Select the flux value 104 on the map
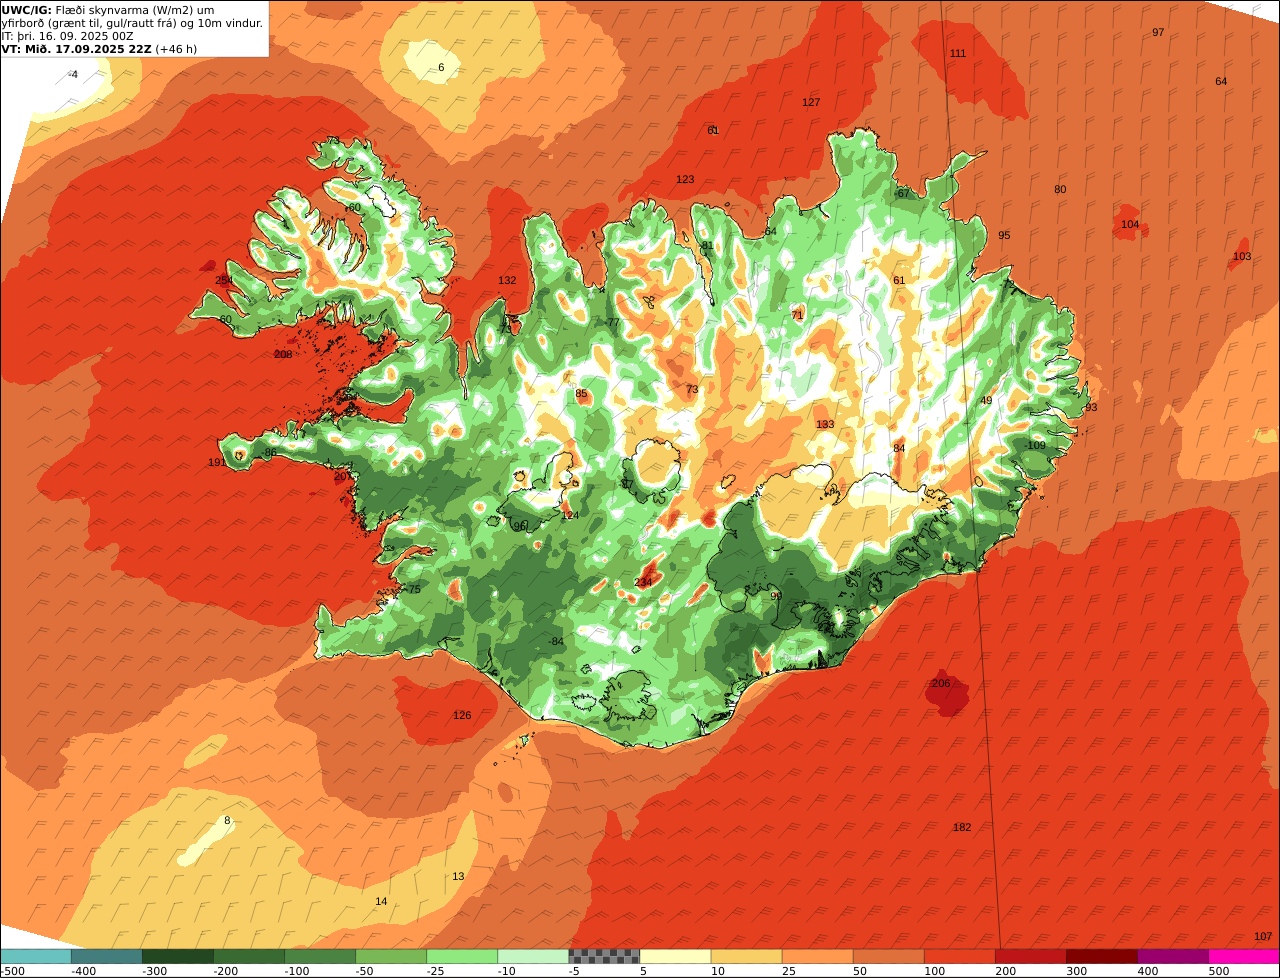 (x=1130, y=224)
